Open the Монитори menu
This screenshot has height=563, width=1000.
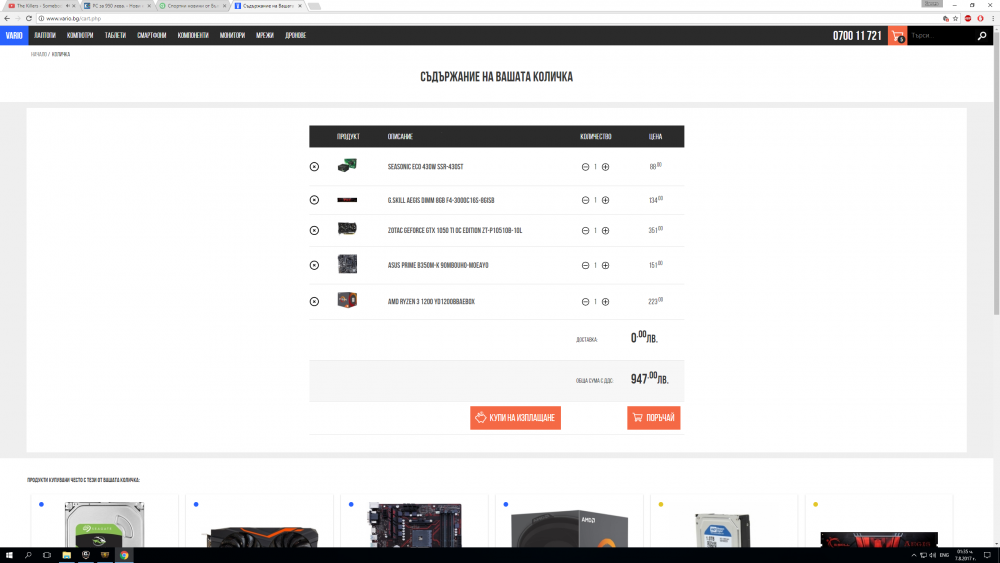[232, 36]
